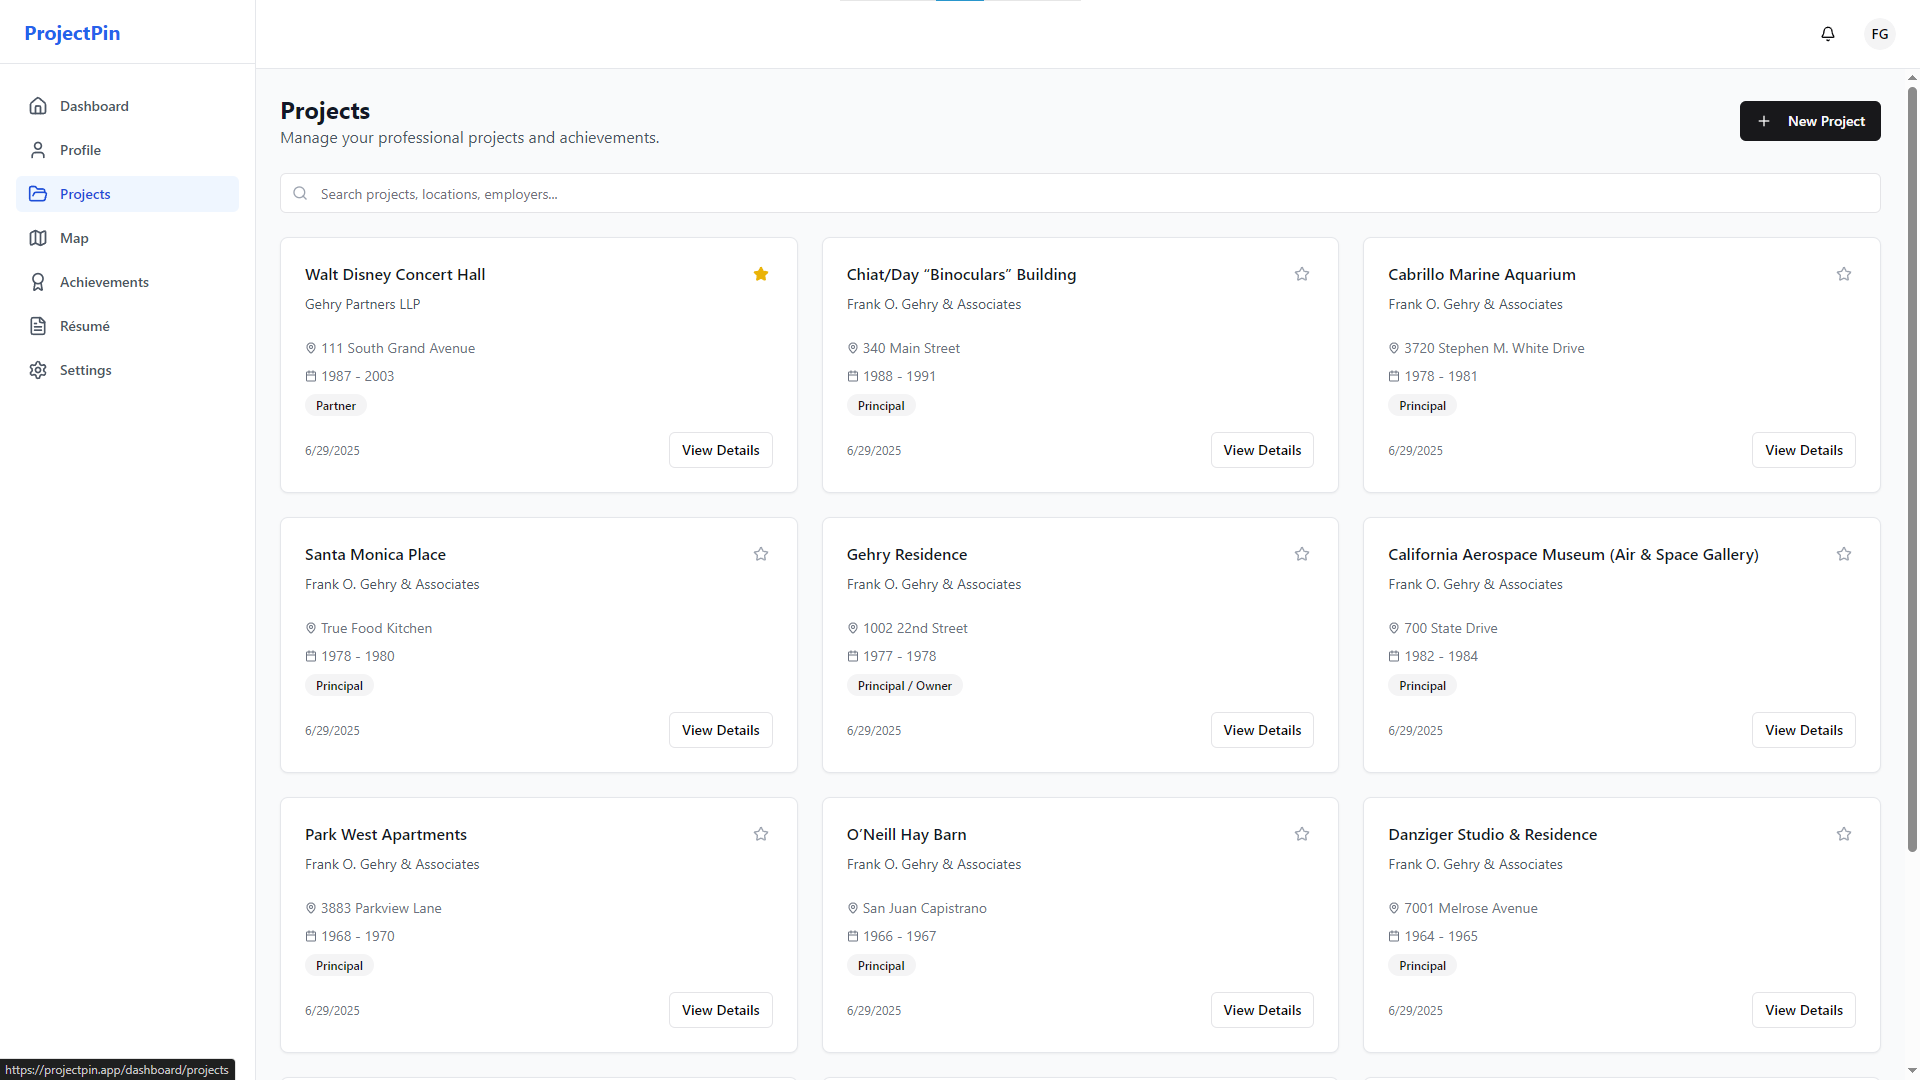The height and width of the screenshot is (1080, 1920).
Task: Open the notifications bell icon
Action: tap(1827, 34)
